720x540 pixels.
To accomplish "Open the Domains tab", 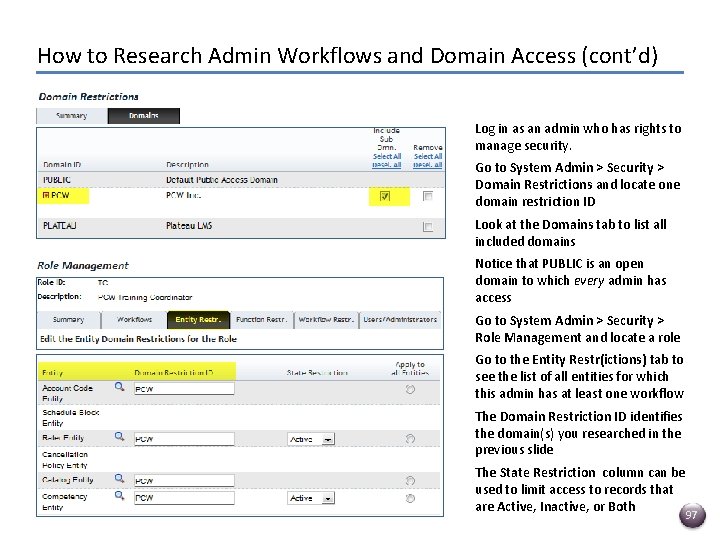I will (144, 116).
